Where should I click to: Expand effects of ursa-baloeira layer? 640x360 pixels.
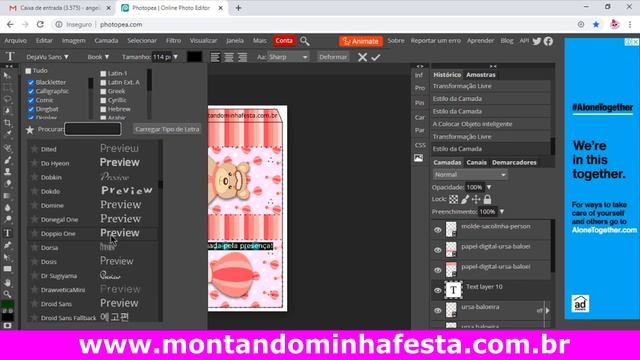point(547,310)
